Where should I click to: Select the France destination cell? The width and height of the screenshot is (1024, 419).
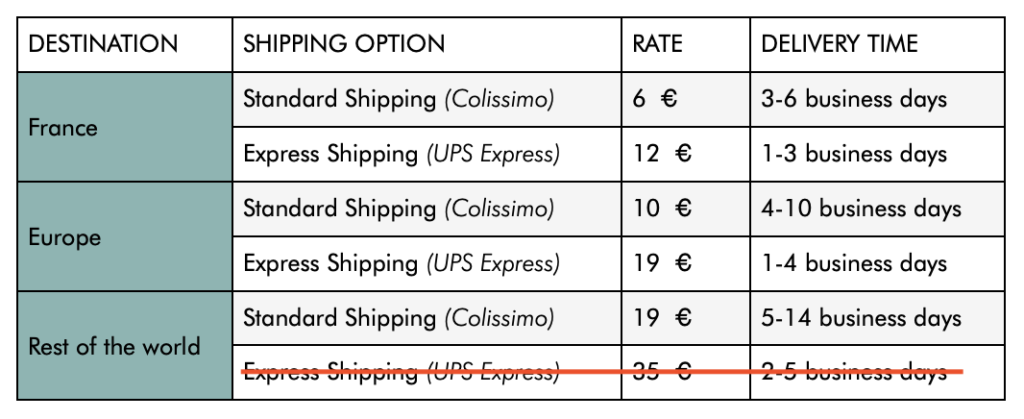click(x=125, y=127)
